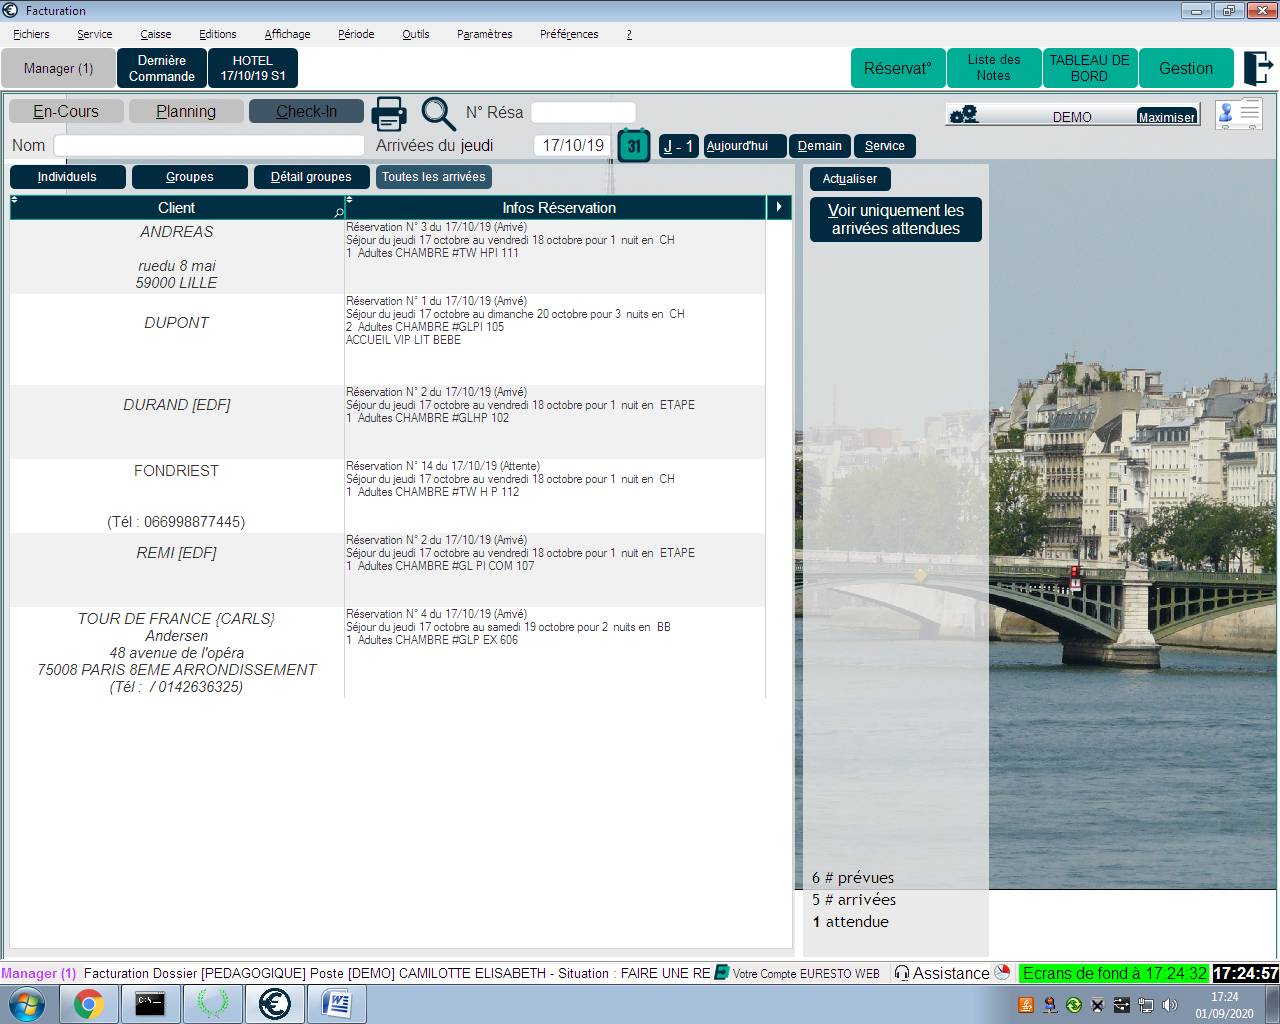Click the sort arrows on Client column

click(x=15, y=201)
